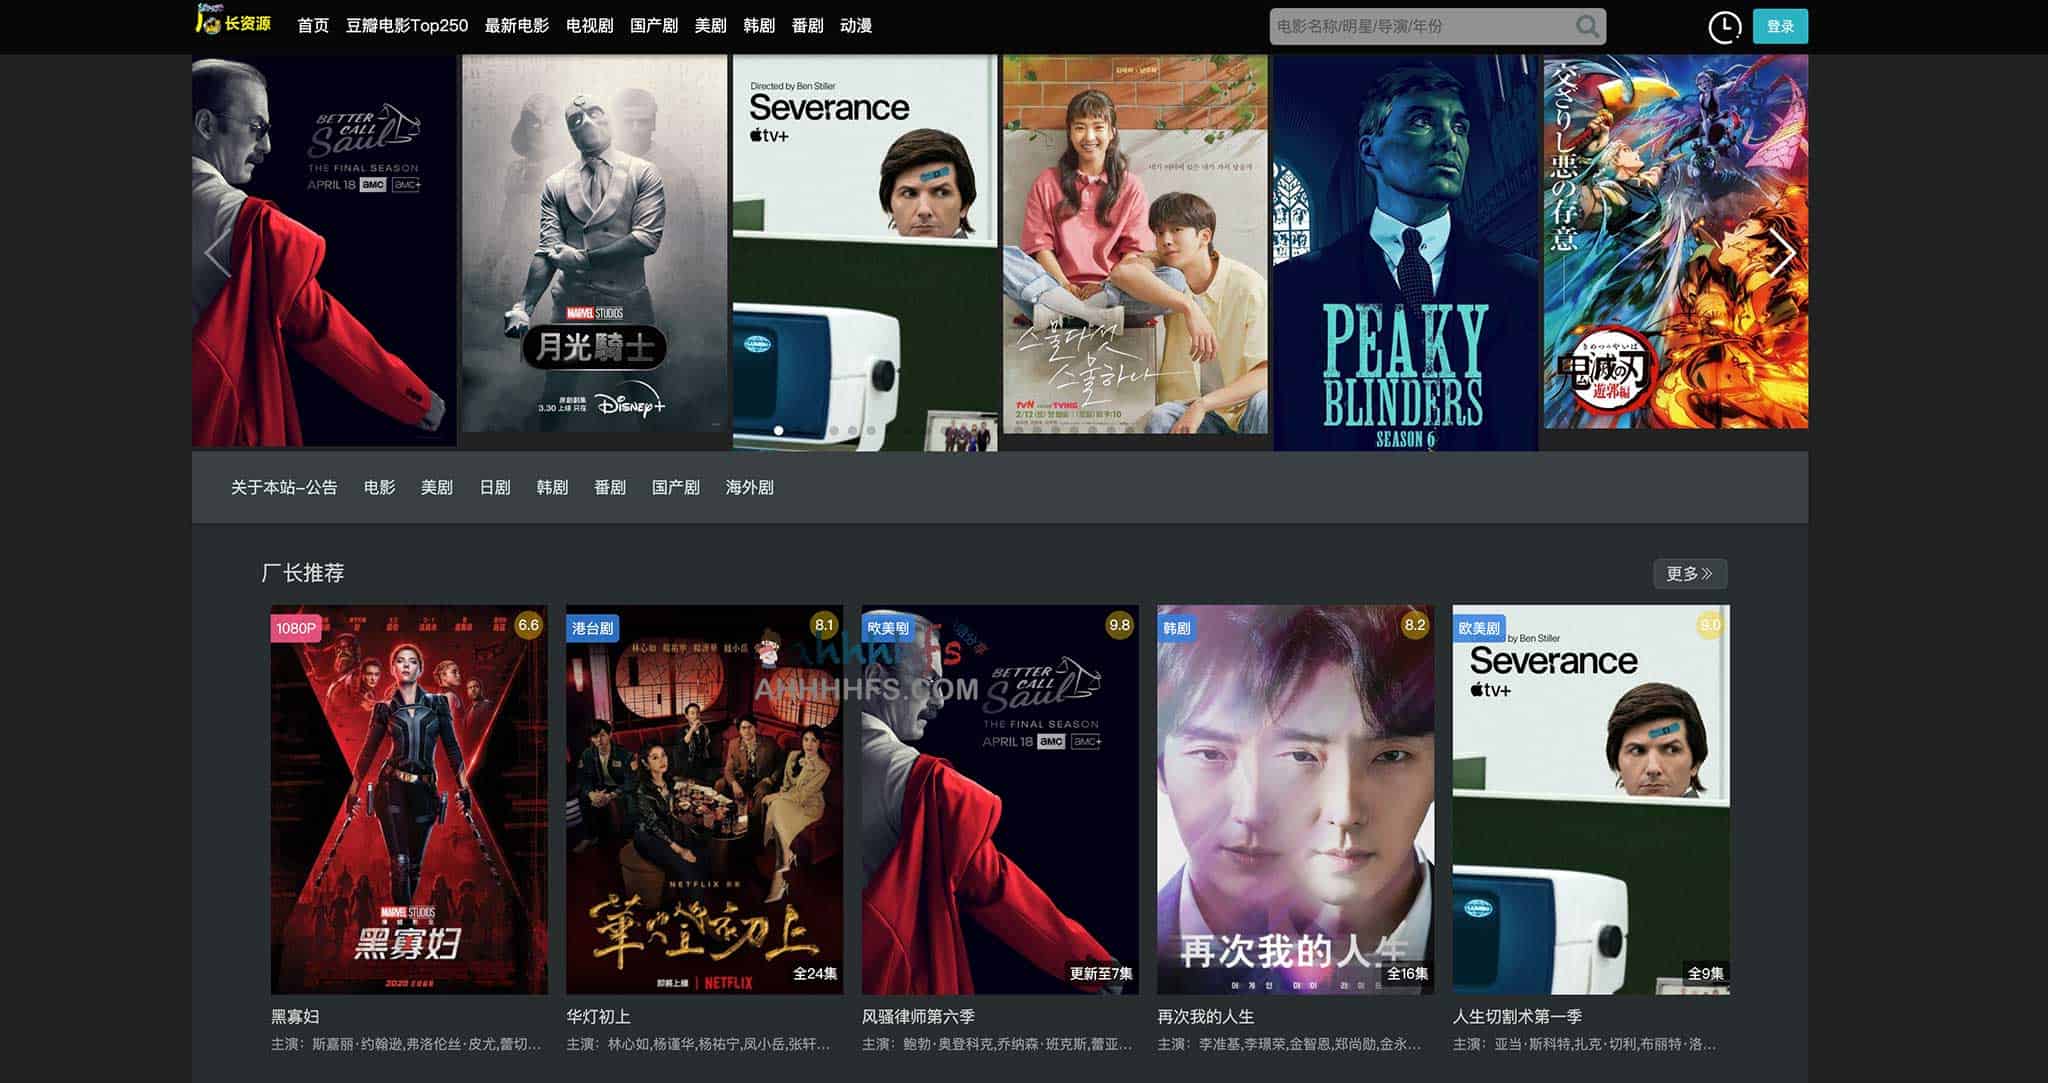
Task: Click the 8.1 rating badge on 华灯初上
Action: [x=824, y=625]
